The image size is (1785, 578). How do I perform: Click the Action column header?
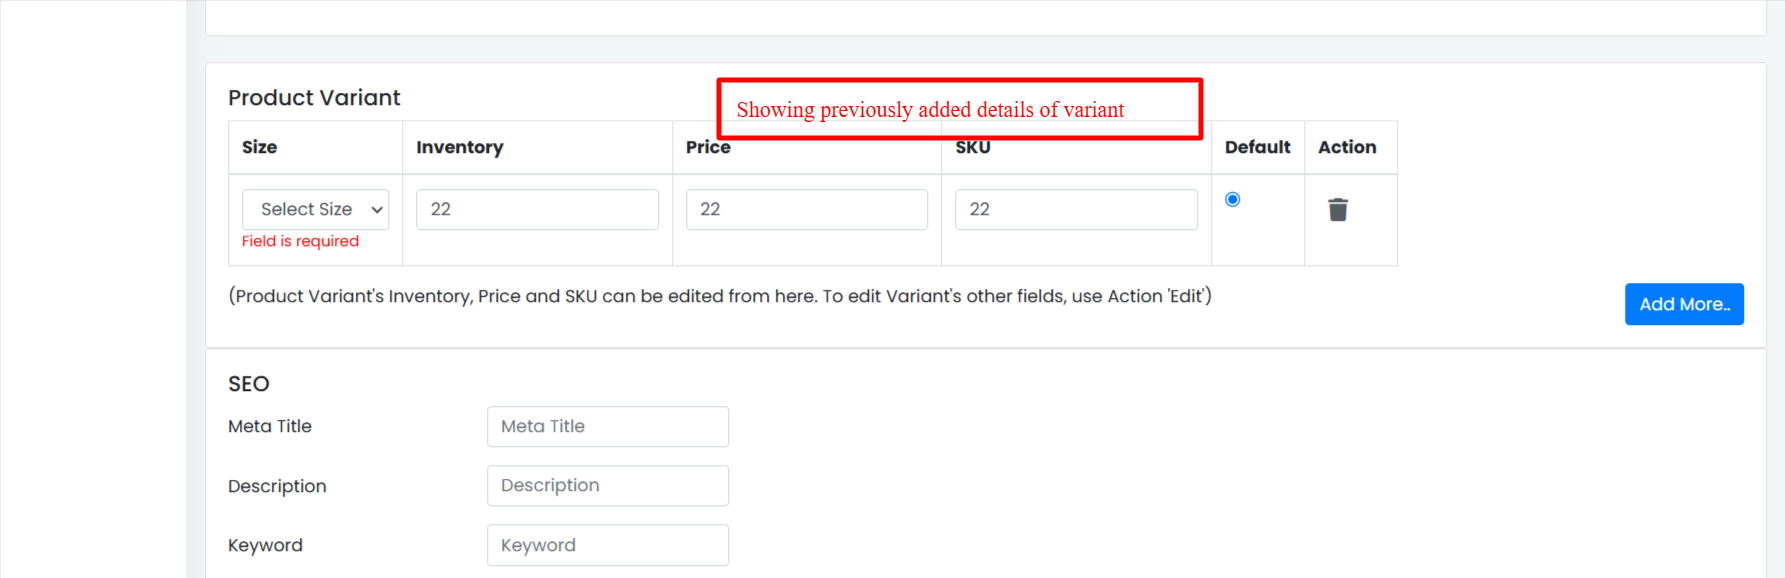tap(1347, 147)
